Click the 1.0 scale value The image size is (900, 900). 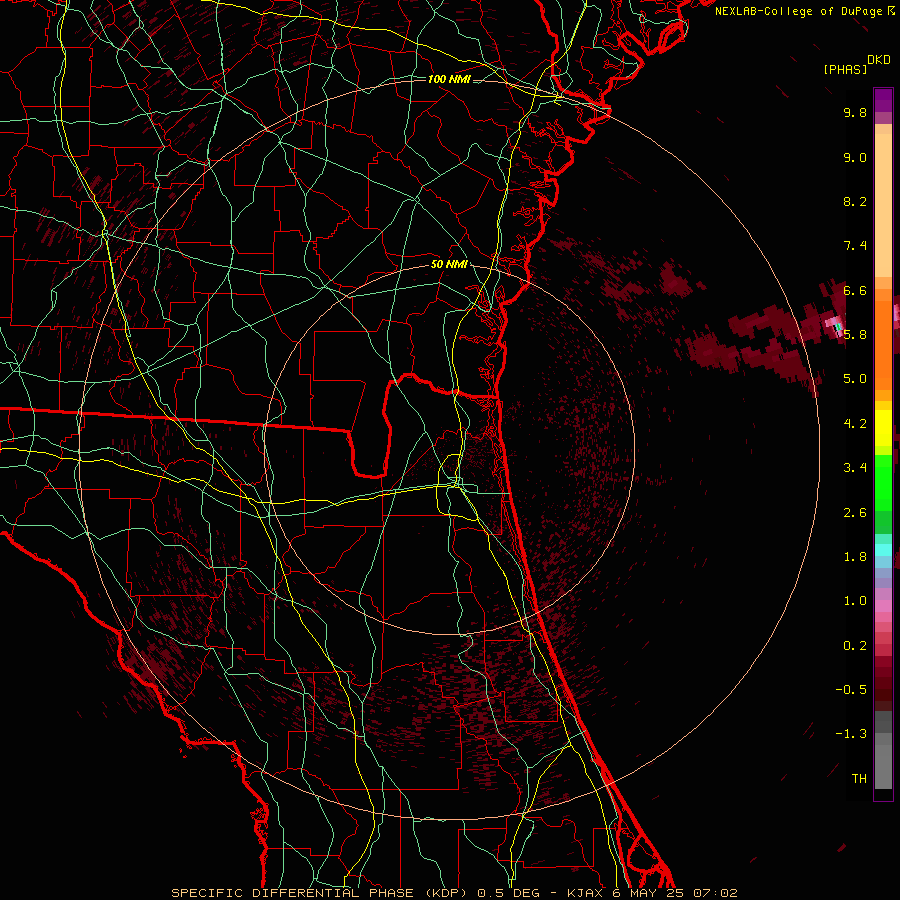tap(855, 601)
